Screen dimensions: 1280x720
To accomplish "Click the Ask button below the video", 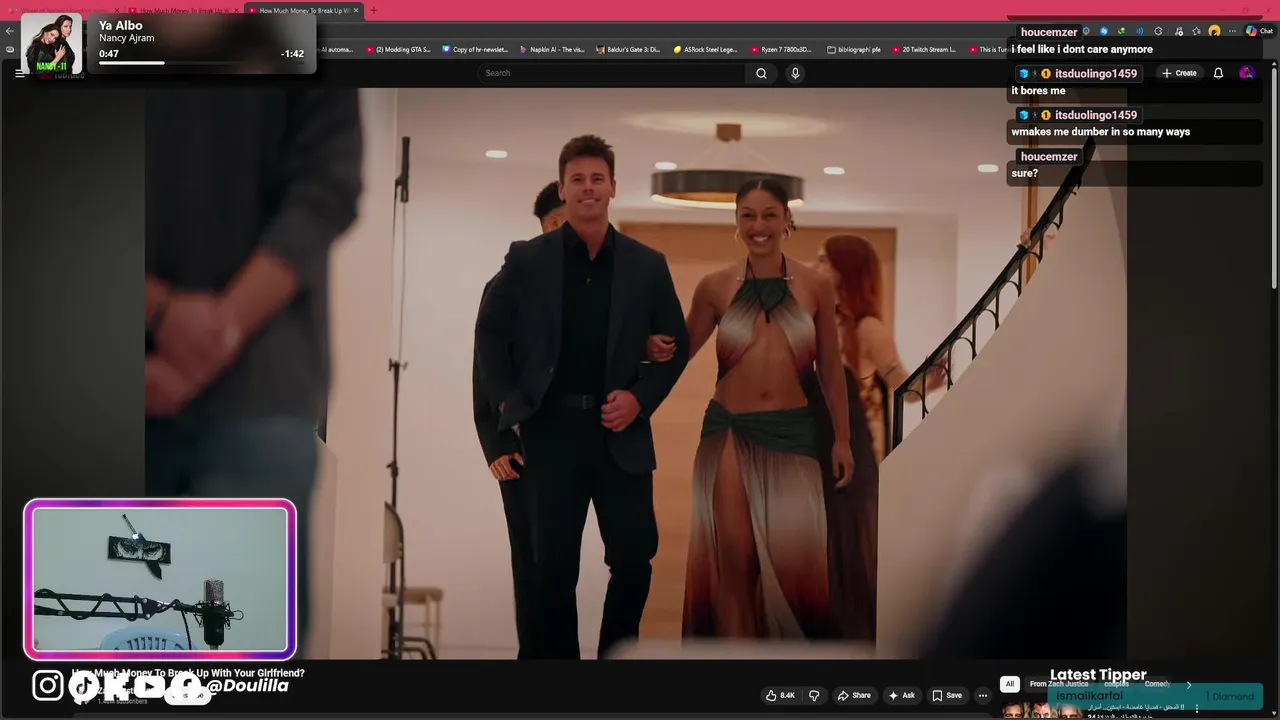I will point(901,695).
